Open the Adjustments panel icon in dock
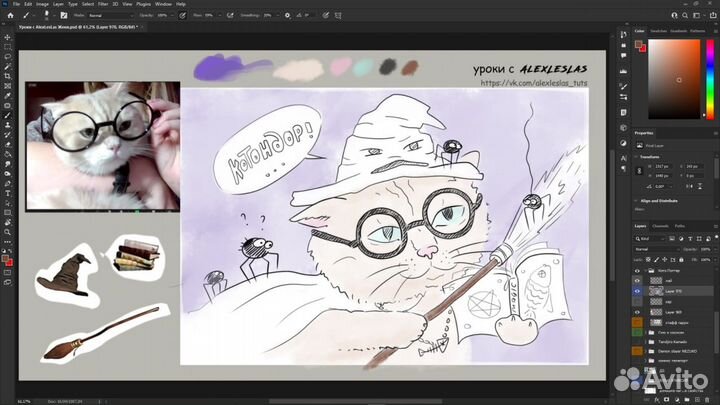 pos(623,143)
